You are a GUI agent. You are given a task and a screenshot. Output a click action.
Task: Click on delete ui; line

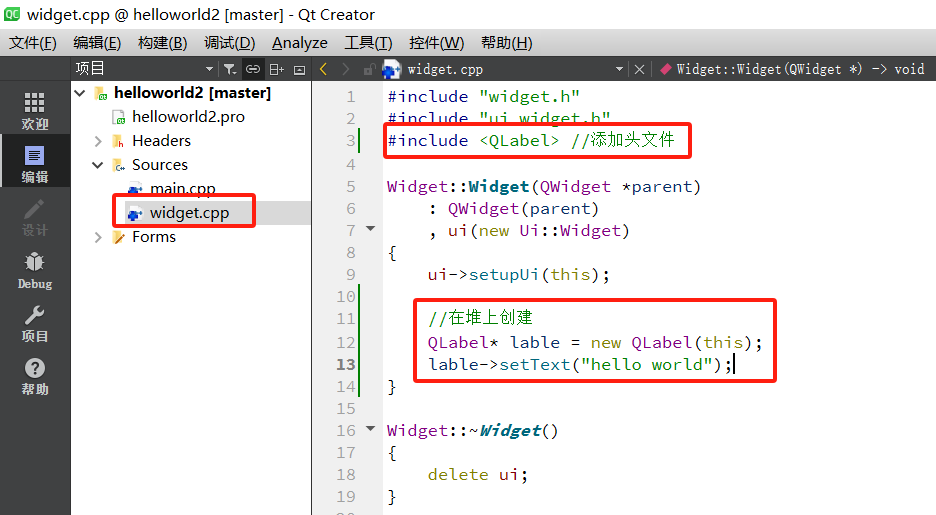tap(478, 474)
